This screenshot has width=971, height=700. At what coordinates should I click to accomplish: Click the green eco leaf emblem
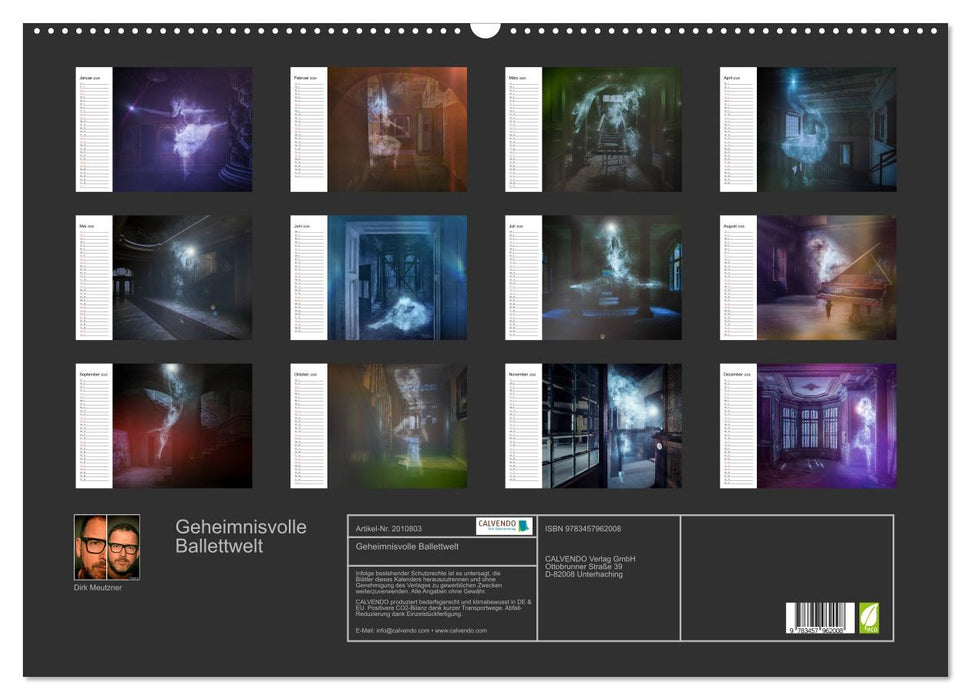click(x=869, y=616)
